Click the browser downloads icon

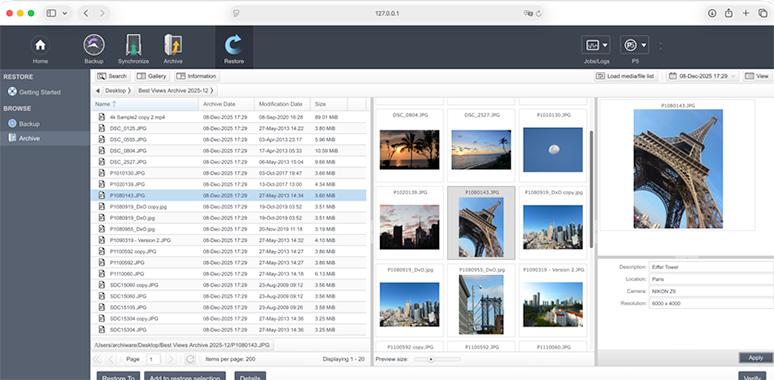[x=712, y=13]
